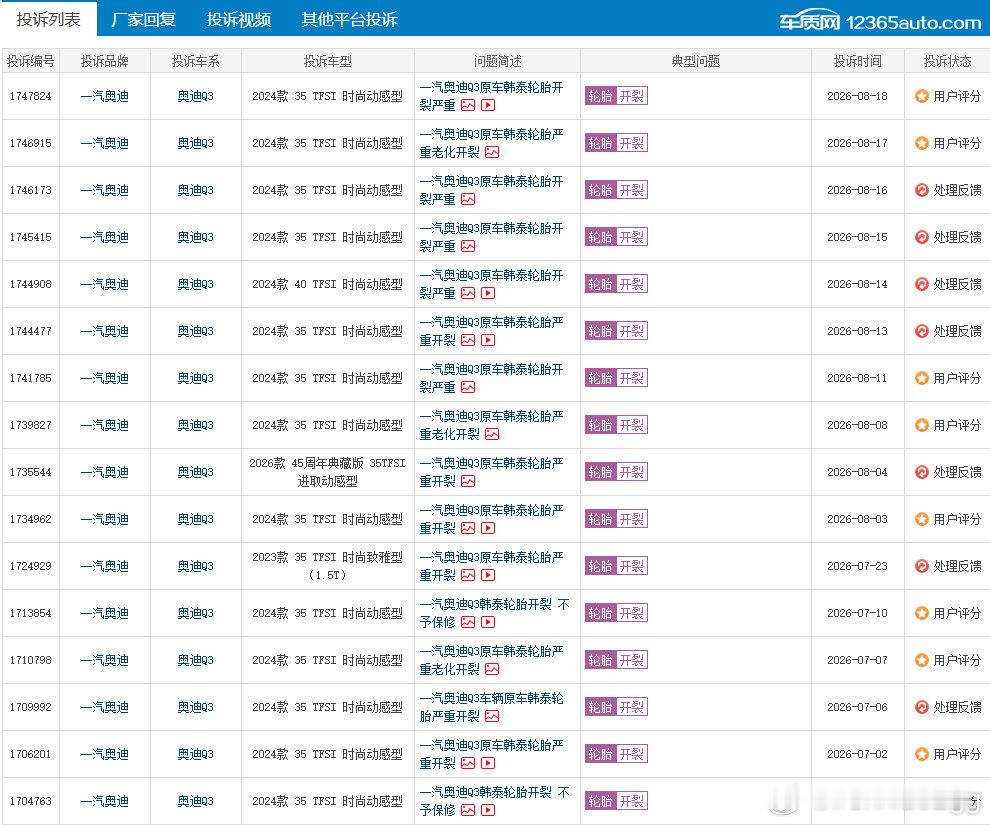Open 用户评分 status for complaint 1746915
Image resolution: width=990 pixels, height=825 pixels.
point(948,143)
